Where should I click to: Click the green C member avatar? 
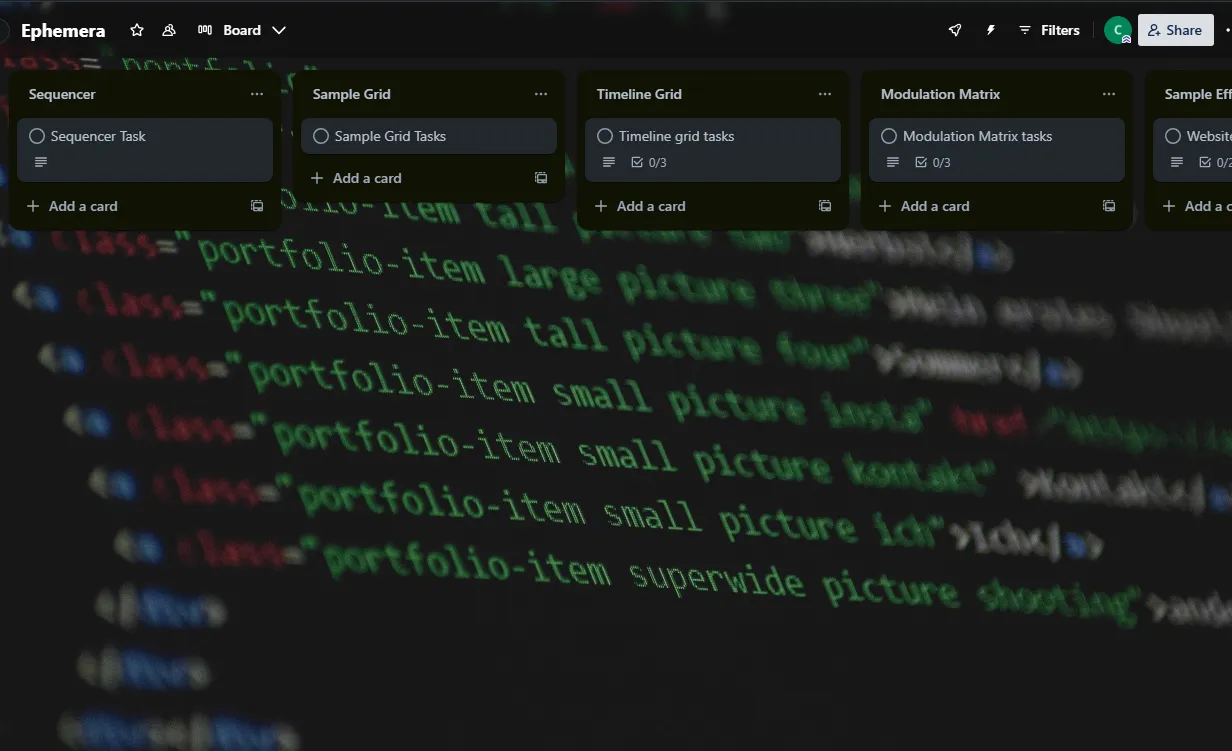(x=1117, y=31)
